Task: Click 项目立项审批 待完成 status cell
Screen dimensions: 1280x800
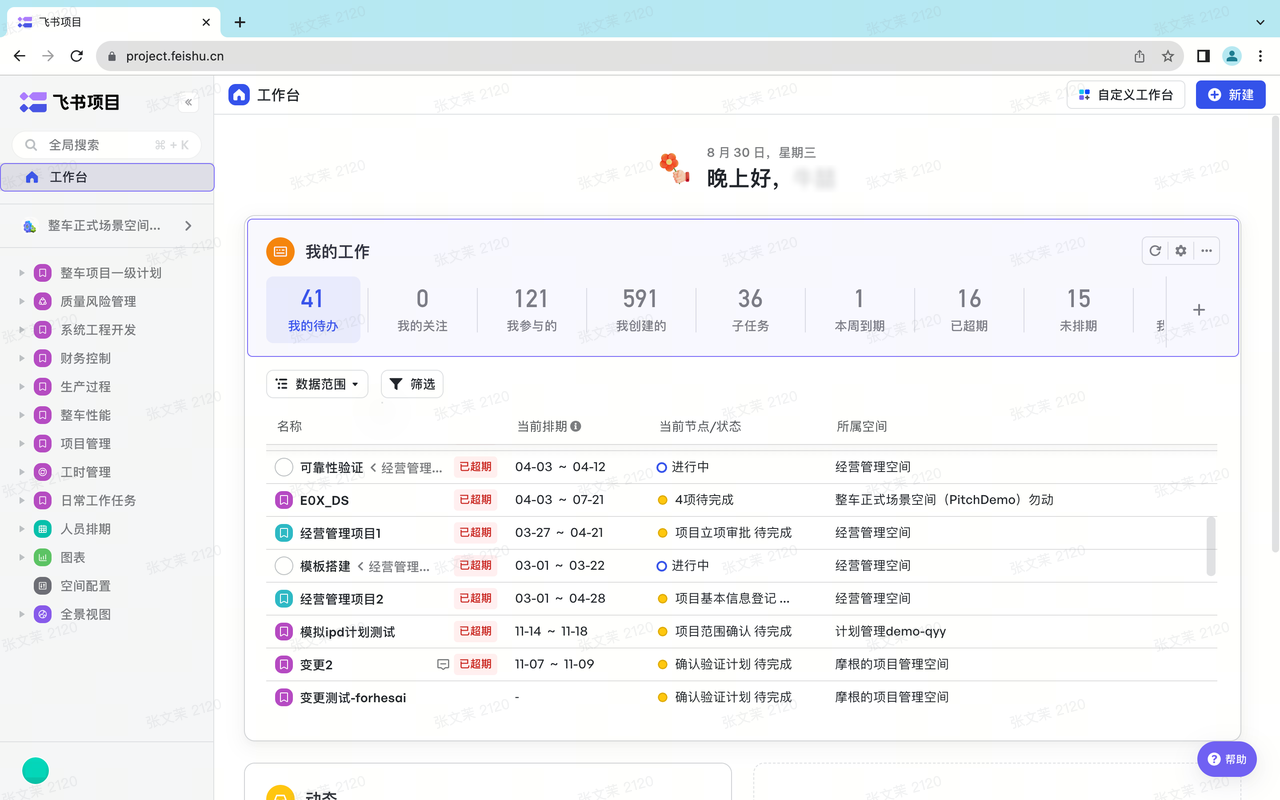Action: tap(733, 533)
